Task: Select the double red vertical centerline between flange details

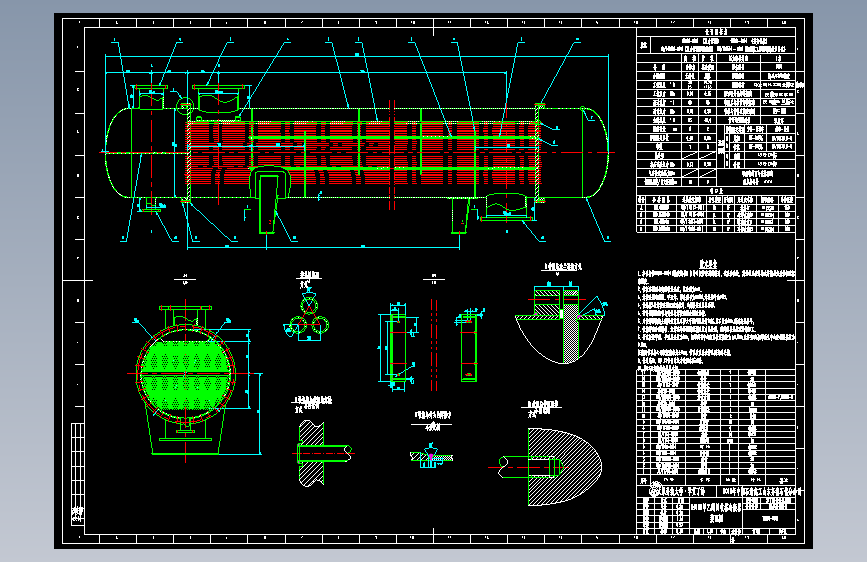Action: click(434, 345)
